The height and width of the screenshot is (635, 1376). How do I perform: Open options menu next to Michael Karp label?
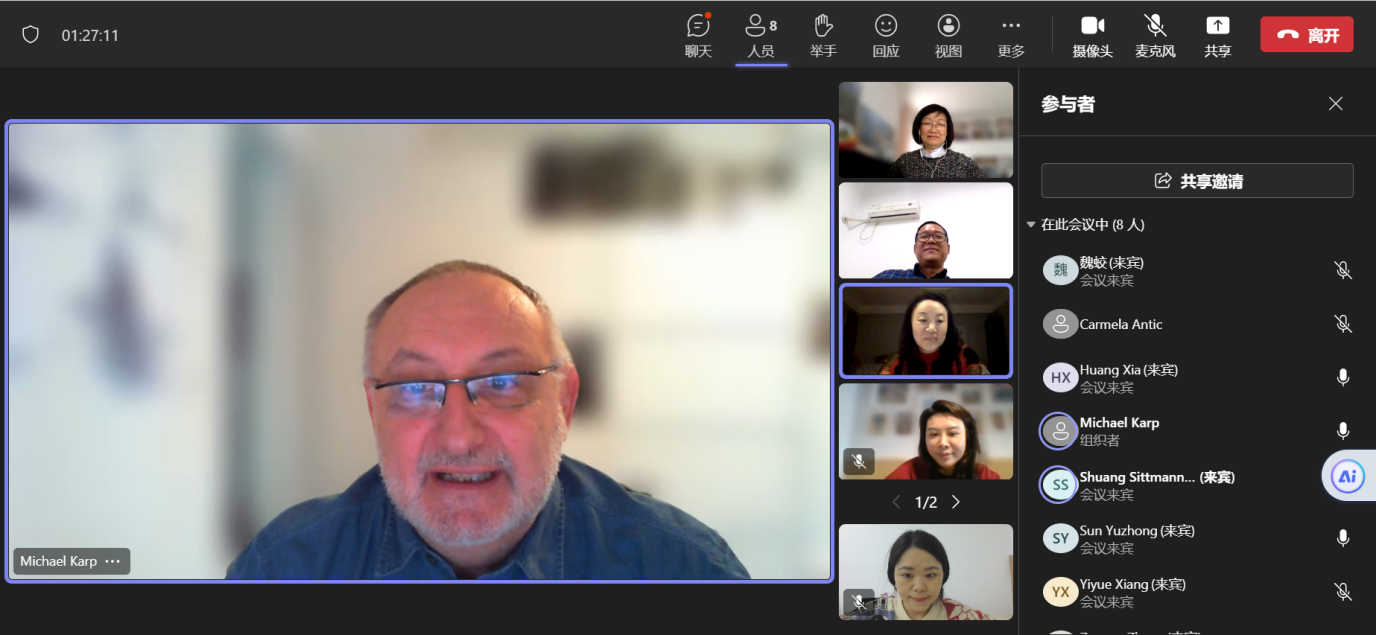click(113, 561)
